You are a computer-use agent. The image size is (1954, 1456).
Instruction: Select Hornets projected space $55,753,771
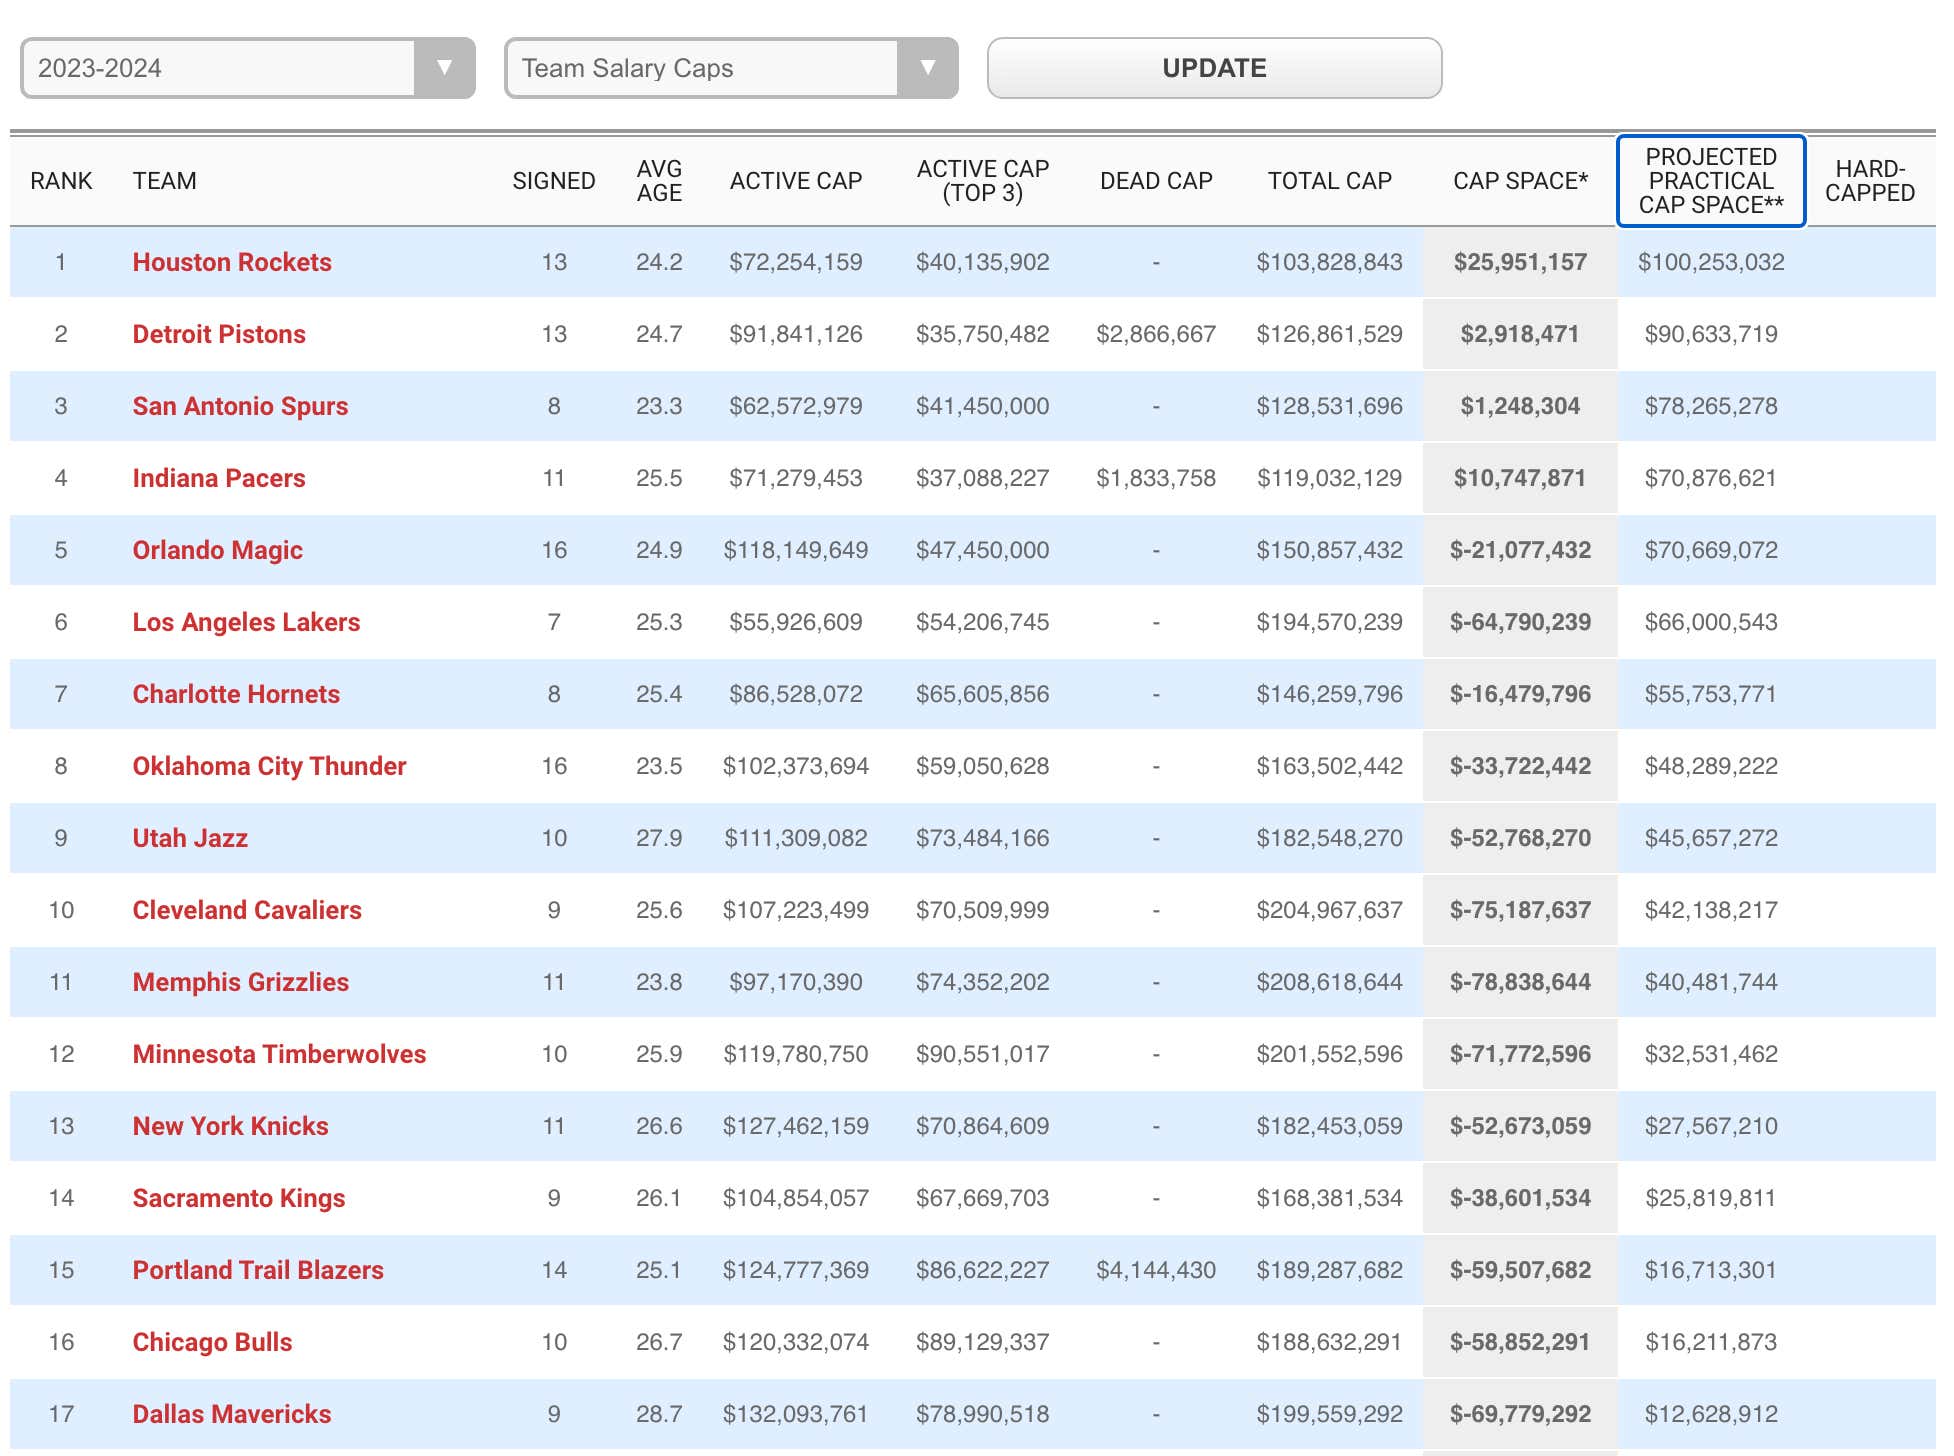pyautogui.click(x=1711, y=694)
